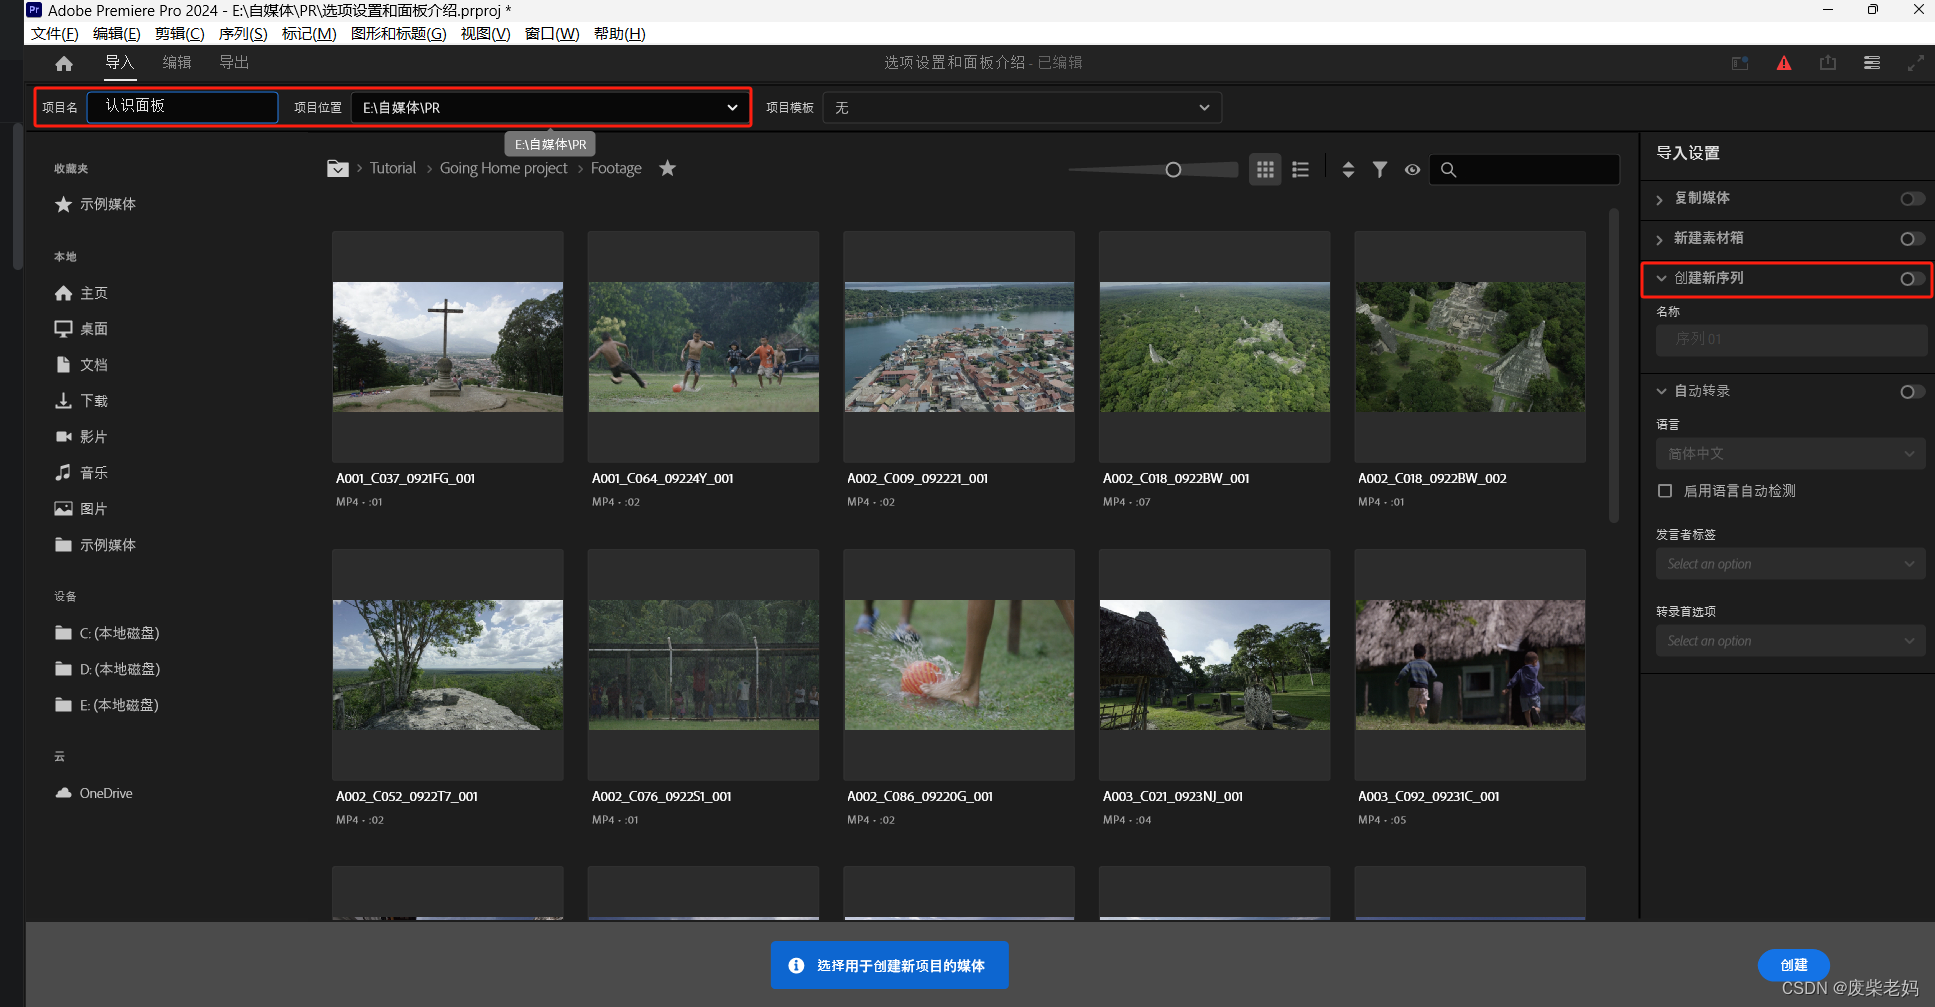Image resolution: width=1935 pixels, height=1007 pixels.
Task: Open the D: local disk
Action: tap(108, 669)
